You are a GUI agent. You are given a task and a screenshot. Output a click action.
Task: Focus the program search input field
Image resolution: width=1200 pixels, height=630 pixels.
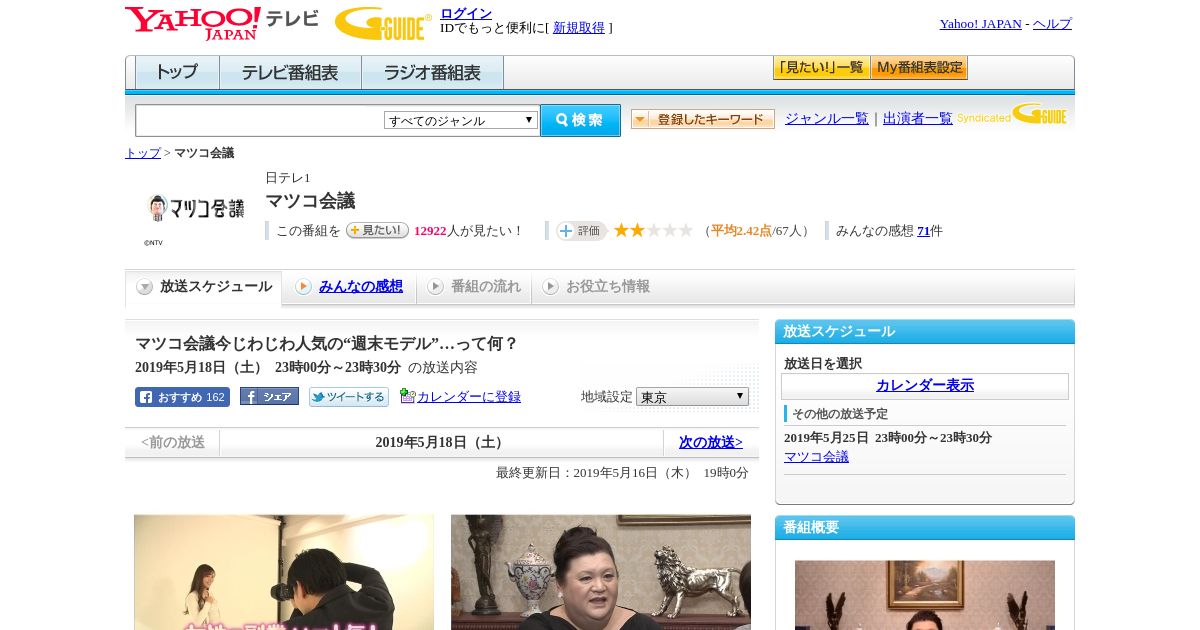tap(260, 121)
